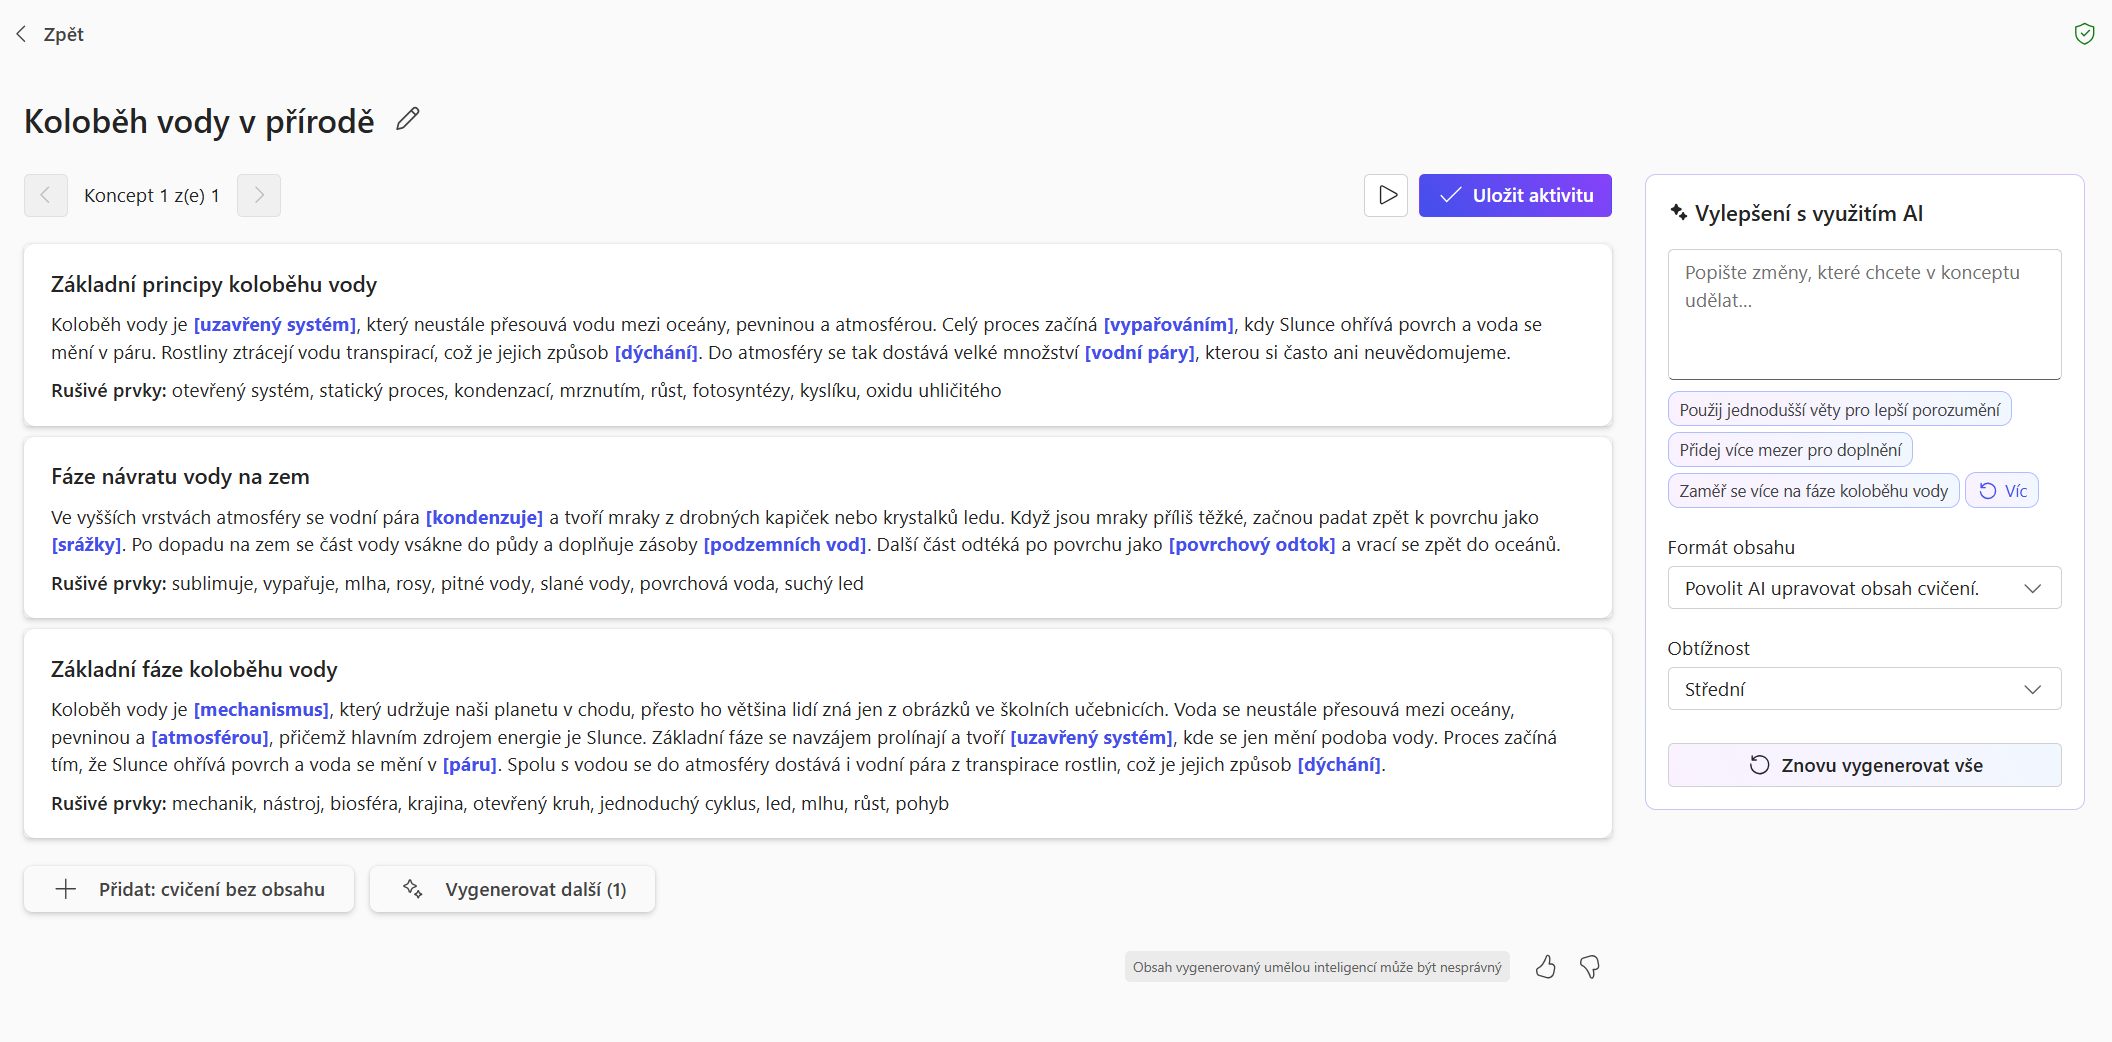Give thumbs up feedback

pos(1546,967)
